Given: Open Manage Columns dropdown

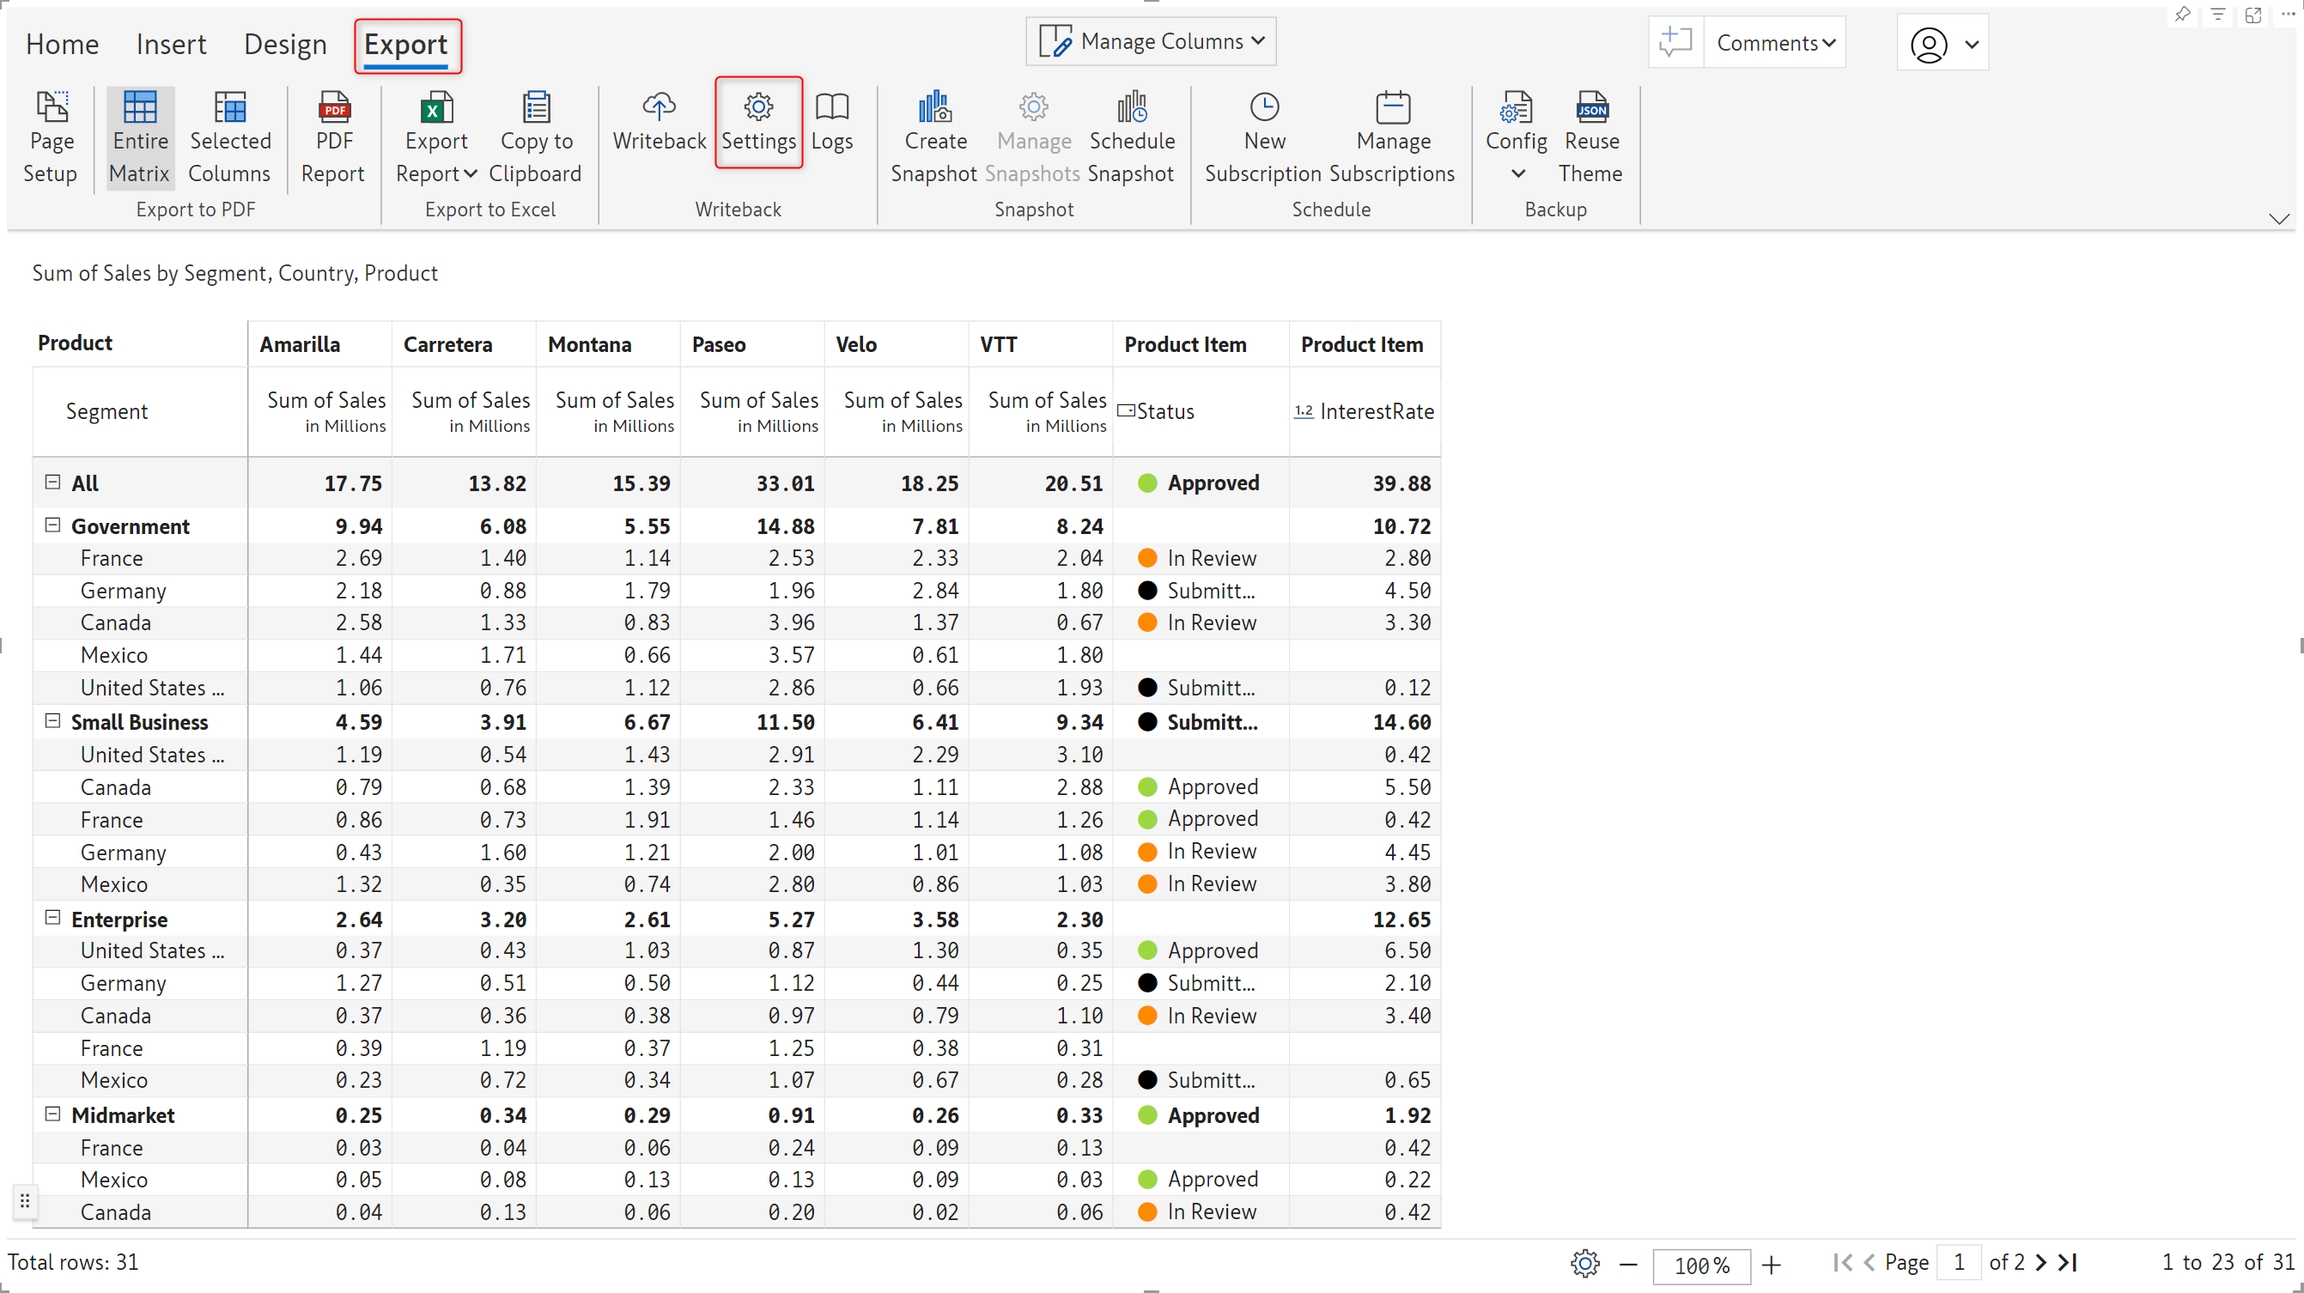Looking at the screenshot, I should tap(1151, 42).
